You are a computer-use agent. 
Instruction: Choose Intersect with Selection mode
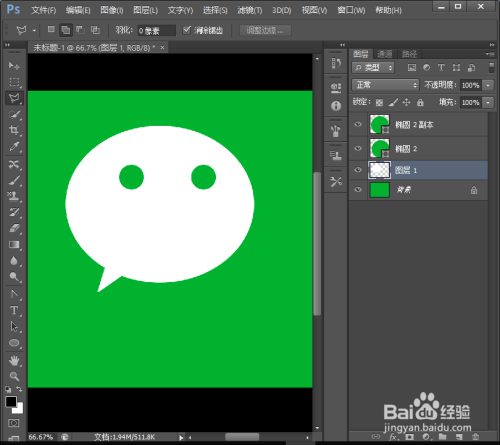pos(95,30)
